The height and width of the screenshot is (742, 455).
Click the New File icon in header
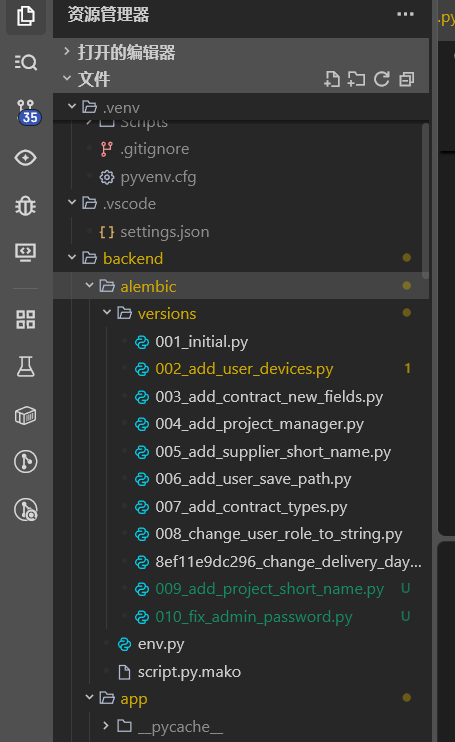[332, 79]
